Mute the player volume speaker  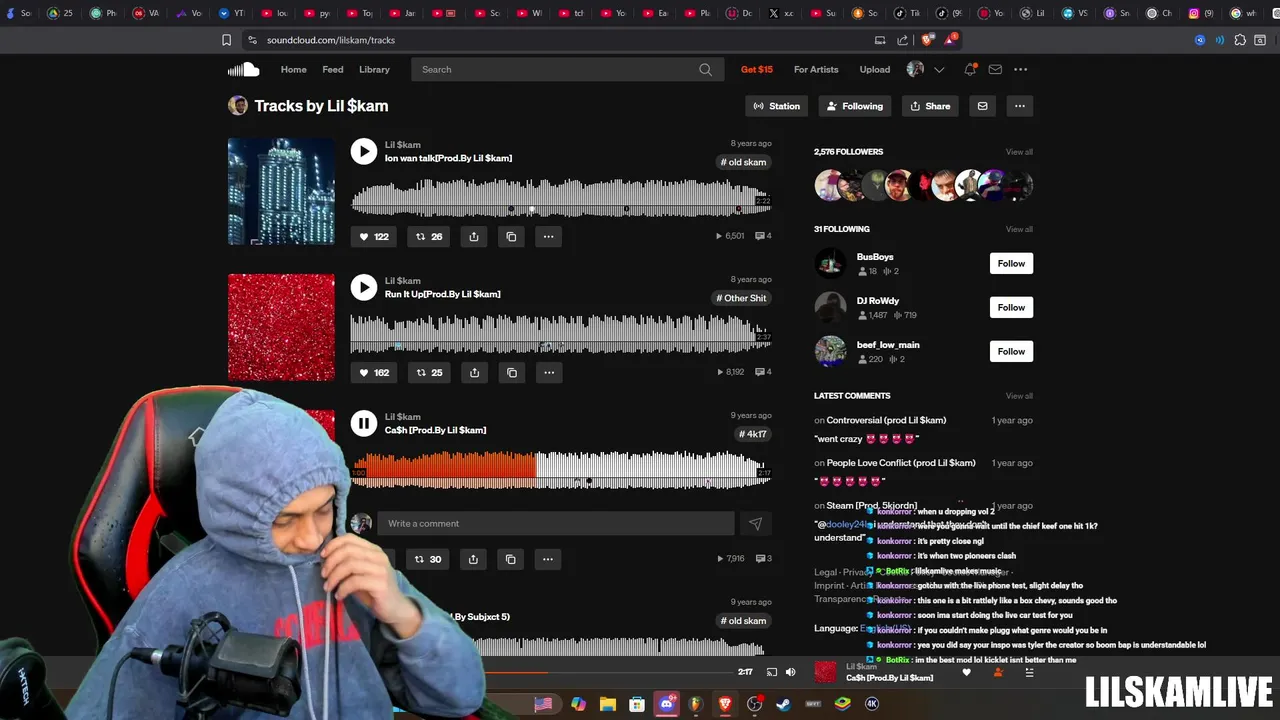(x=790, y=672)
